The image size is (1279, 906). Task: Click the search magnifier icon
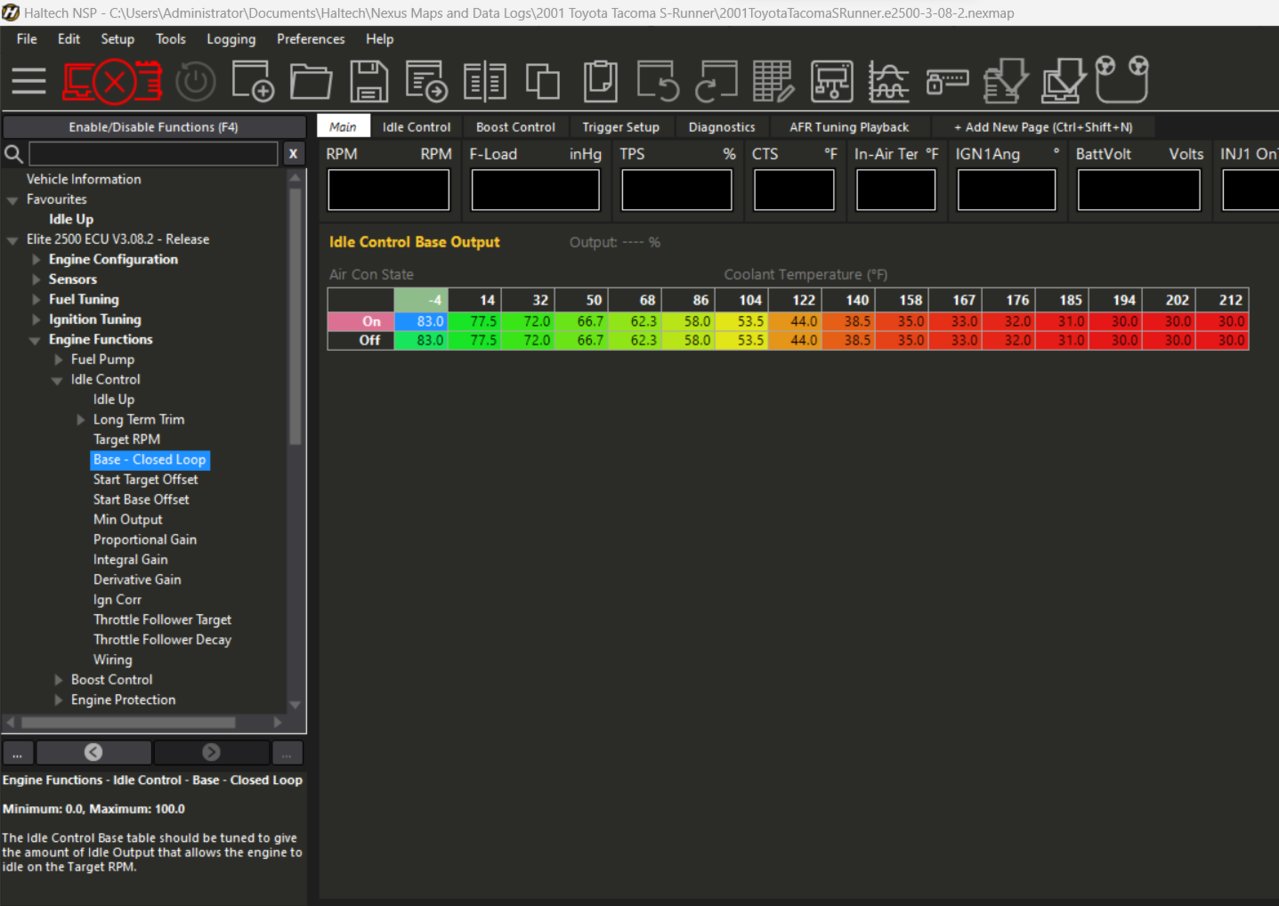pos(14,154)
